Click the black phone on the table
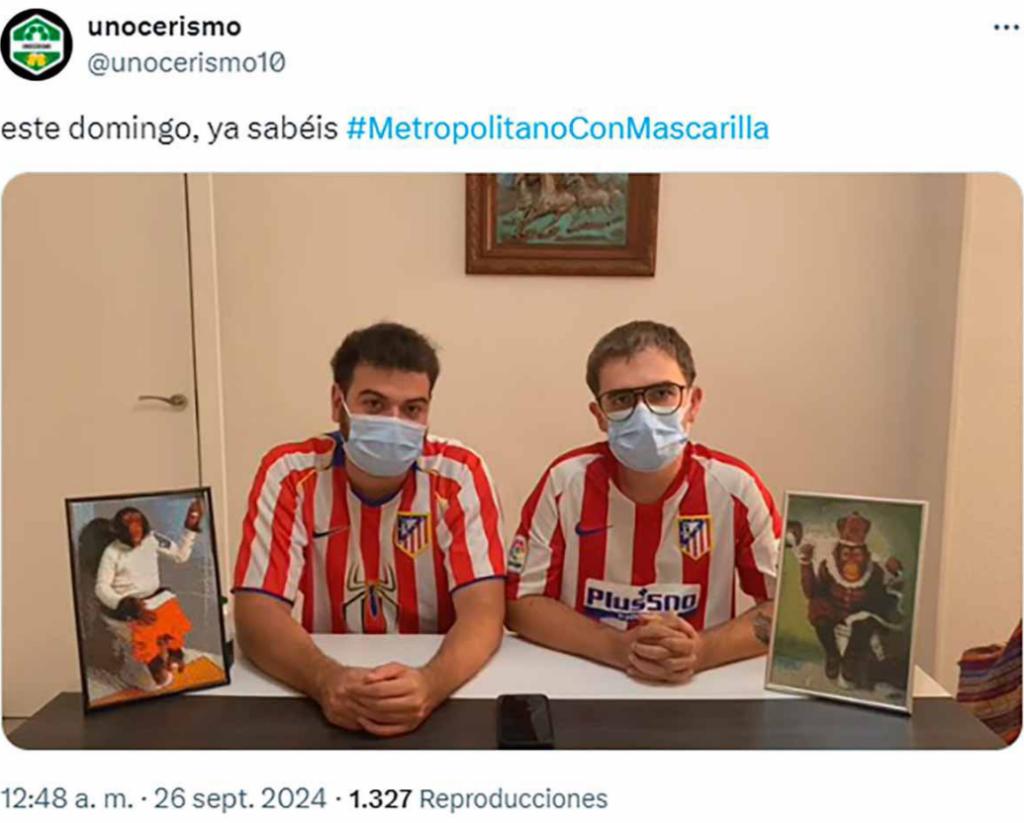This screenshot has width=1024, height=823. (525, 720)
